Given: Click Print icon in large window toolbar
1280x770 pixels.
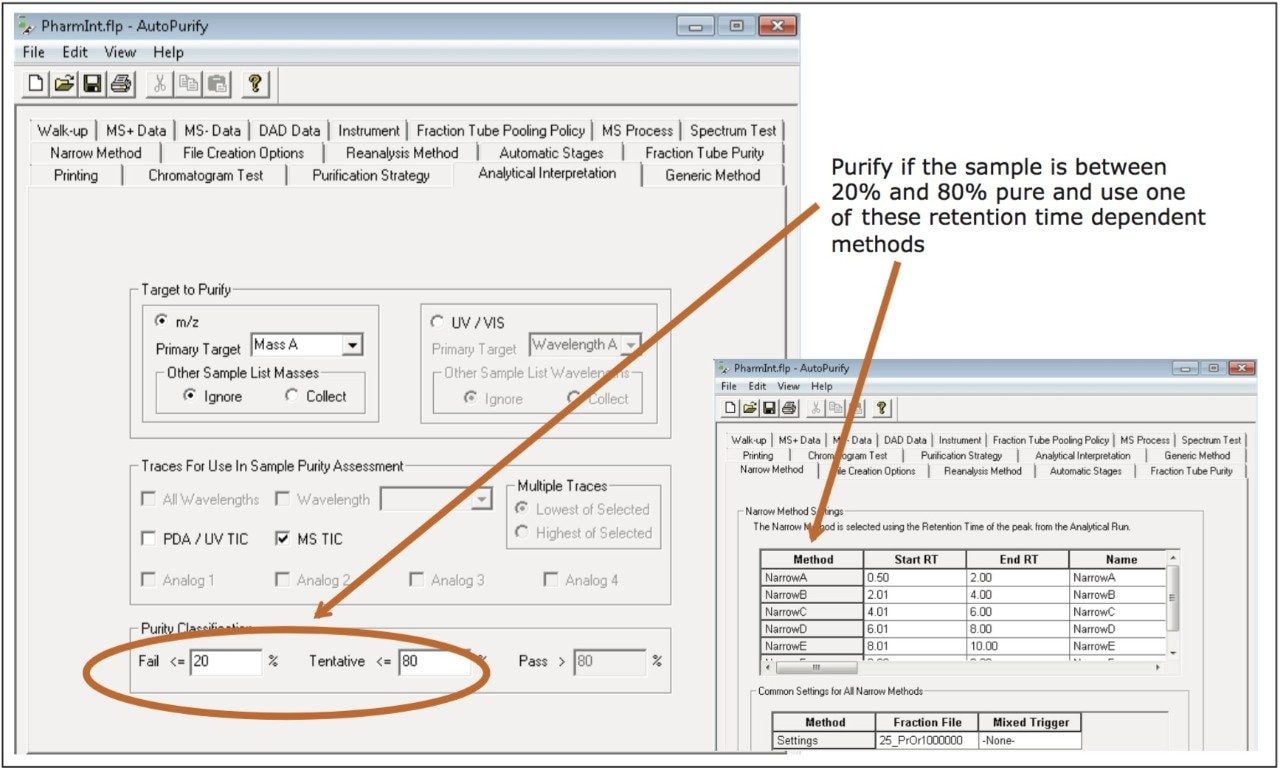Looking at the screenshot, I should [x=120, y=85].
